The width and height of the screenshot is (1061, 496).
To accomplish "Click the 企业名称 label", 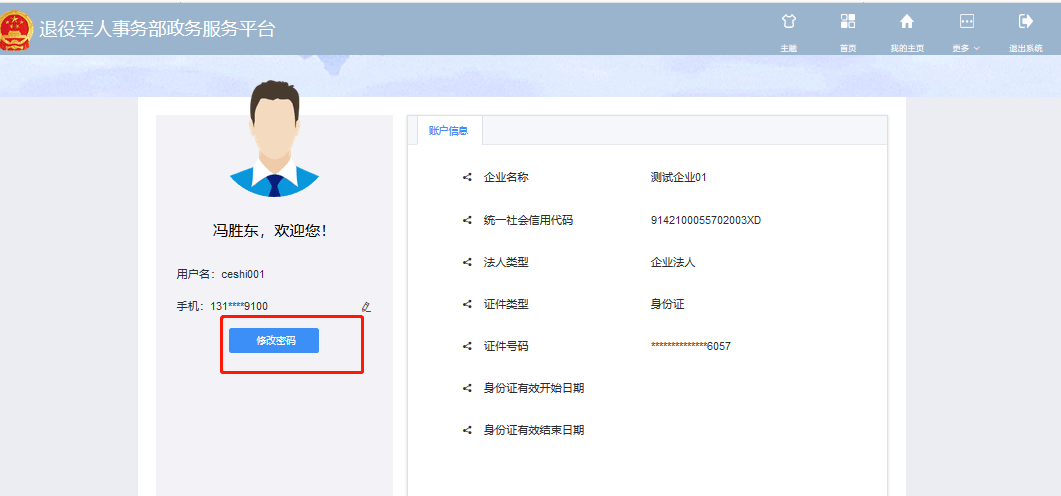I will [x=506, y=177].
